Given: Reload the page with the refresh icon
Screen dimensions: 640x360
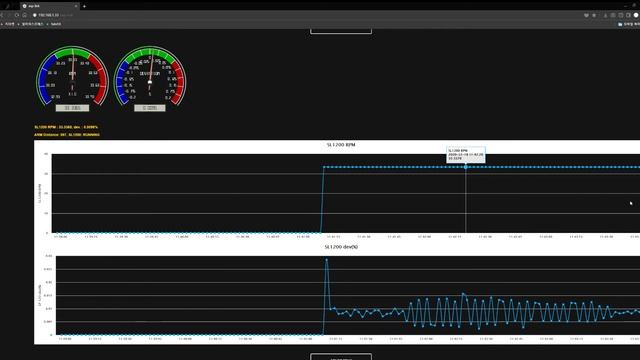Looking at the screenshot, I should click(17, 15).
